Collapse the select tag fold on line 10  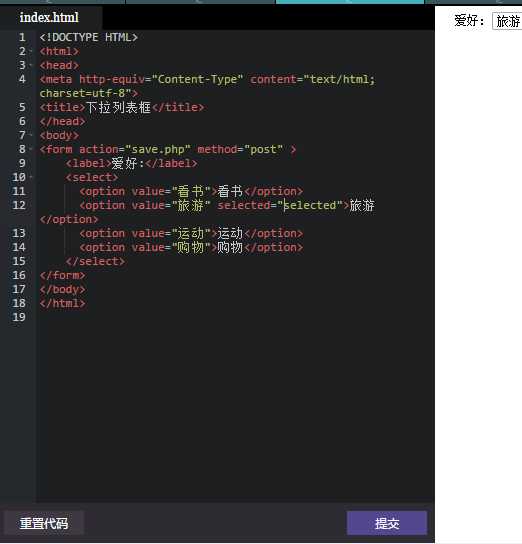pyautogui.click(x=31, y=177)
